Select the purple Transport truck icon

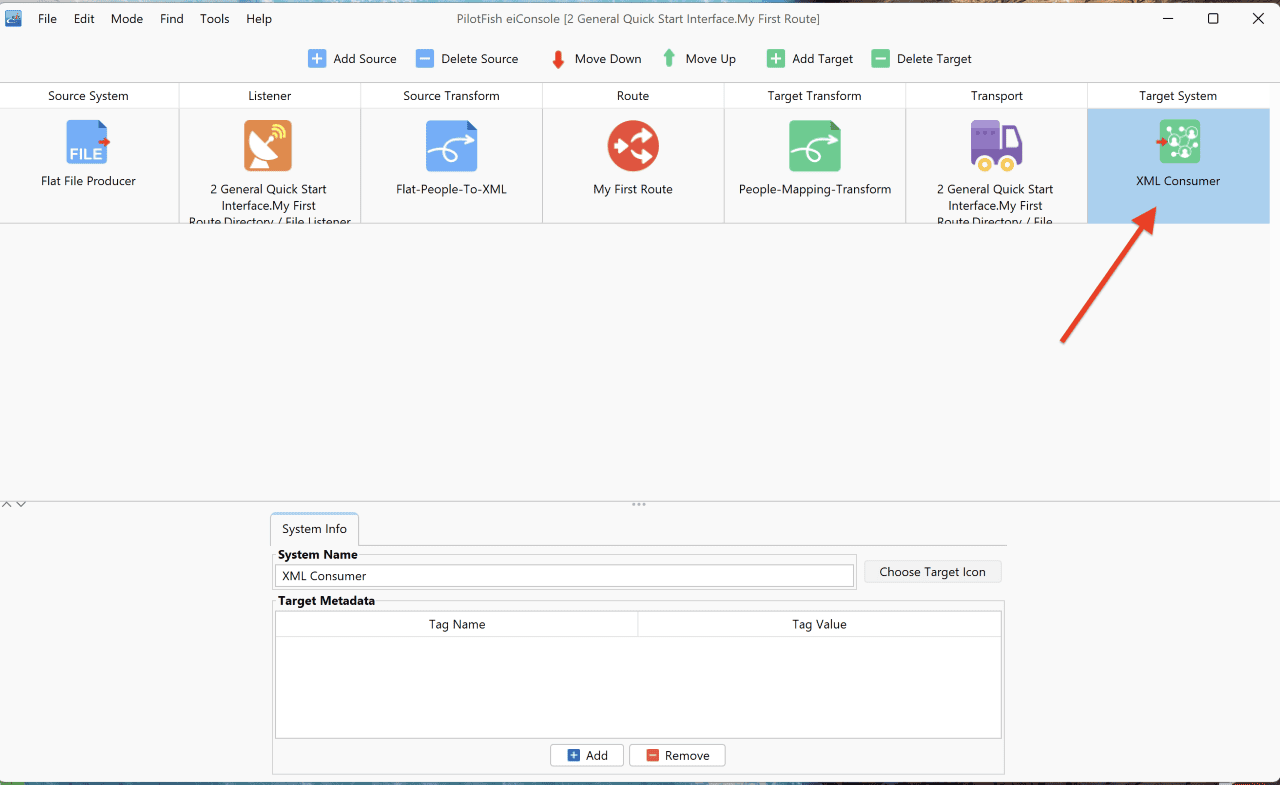(996, 146)
